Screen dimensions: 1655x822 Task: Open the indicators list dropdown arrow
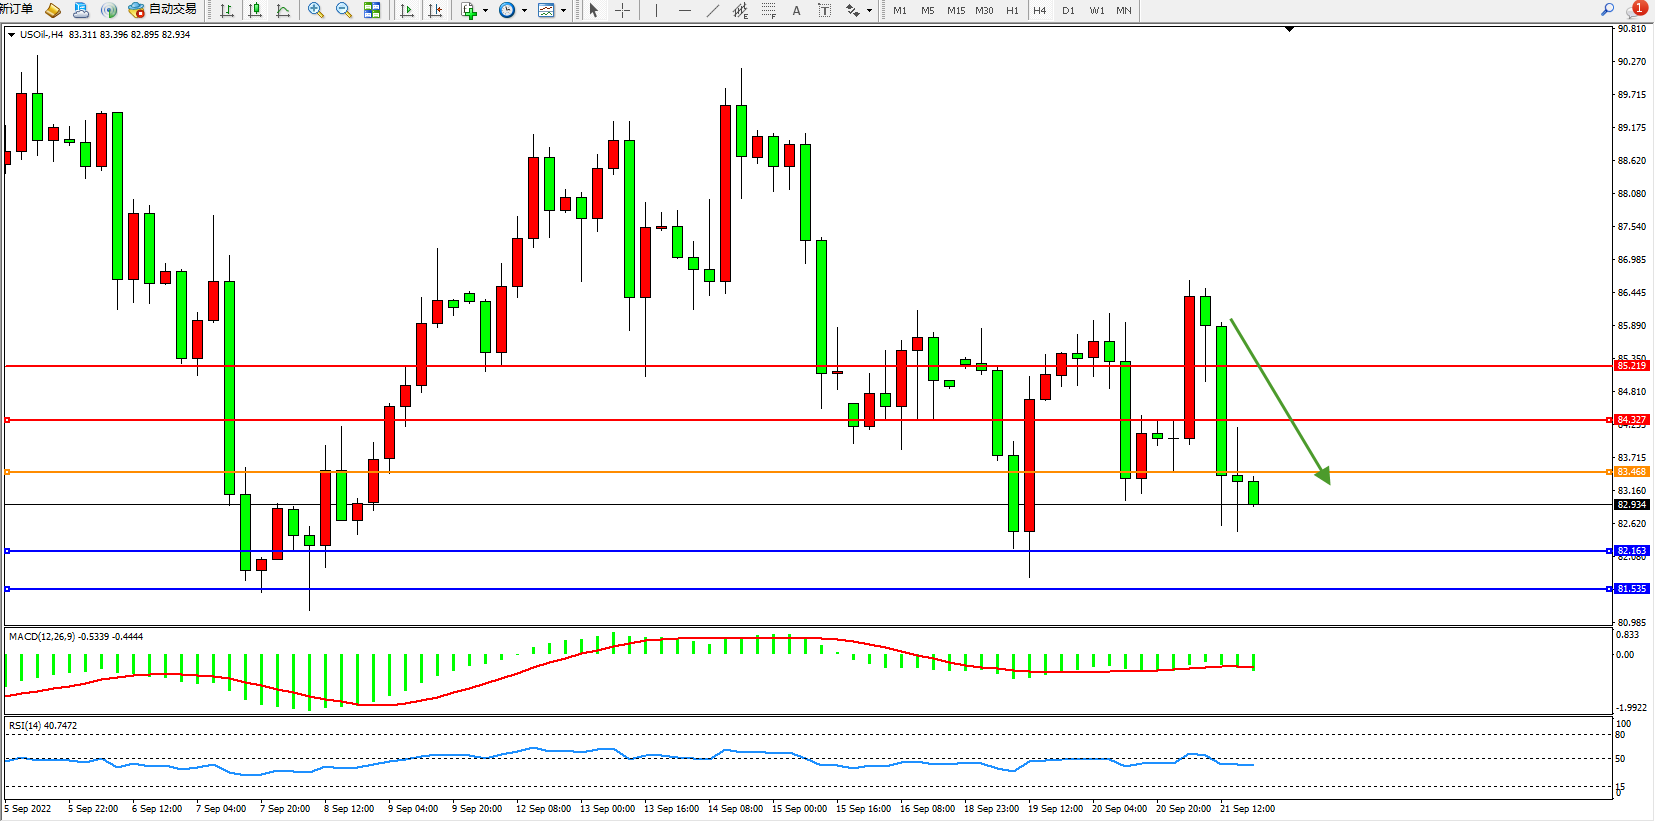[x=485, y=11]
